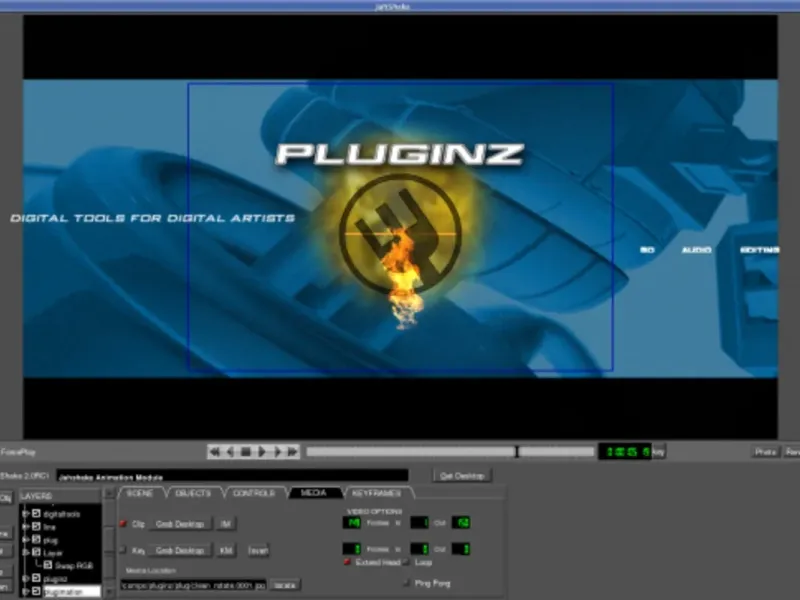800x600 pixels.
Task: Play the animation with the play arrow
Action: coord(262,452)
